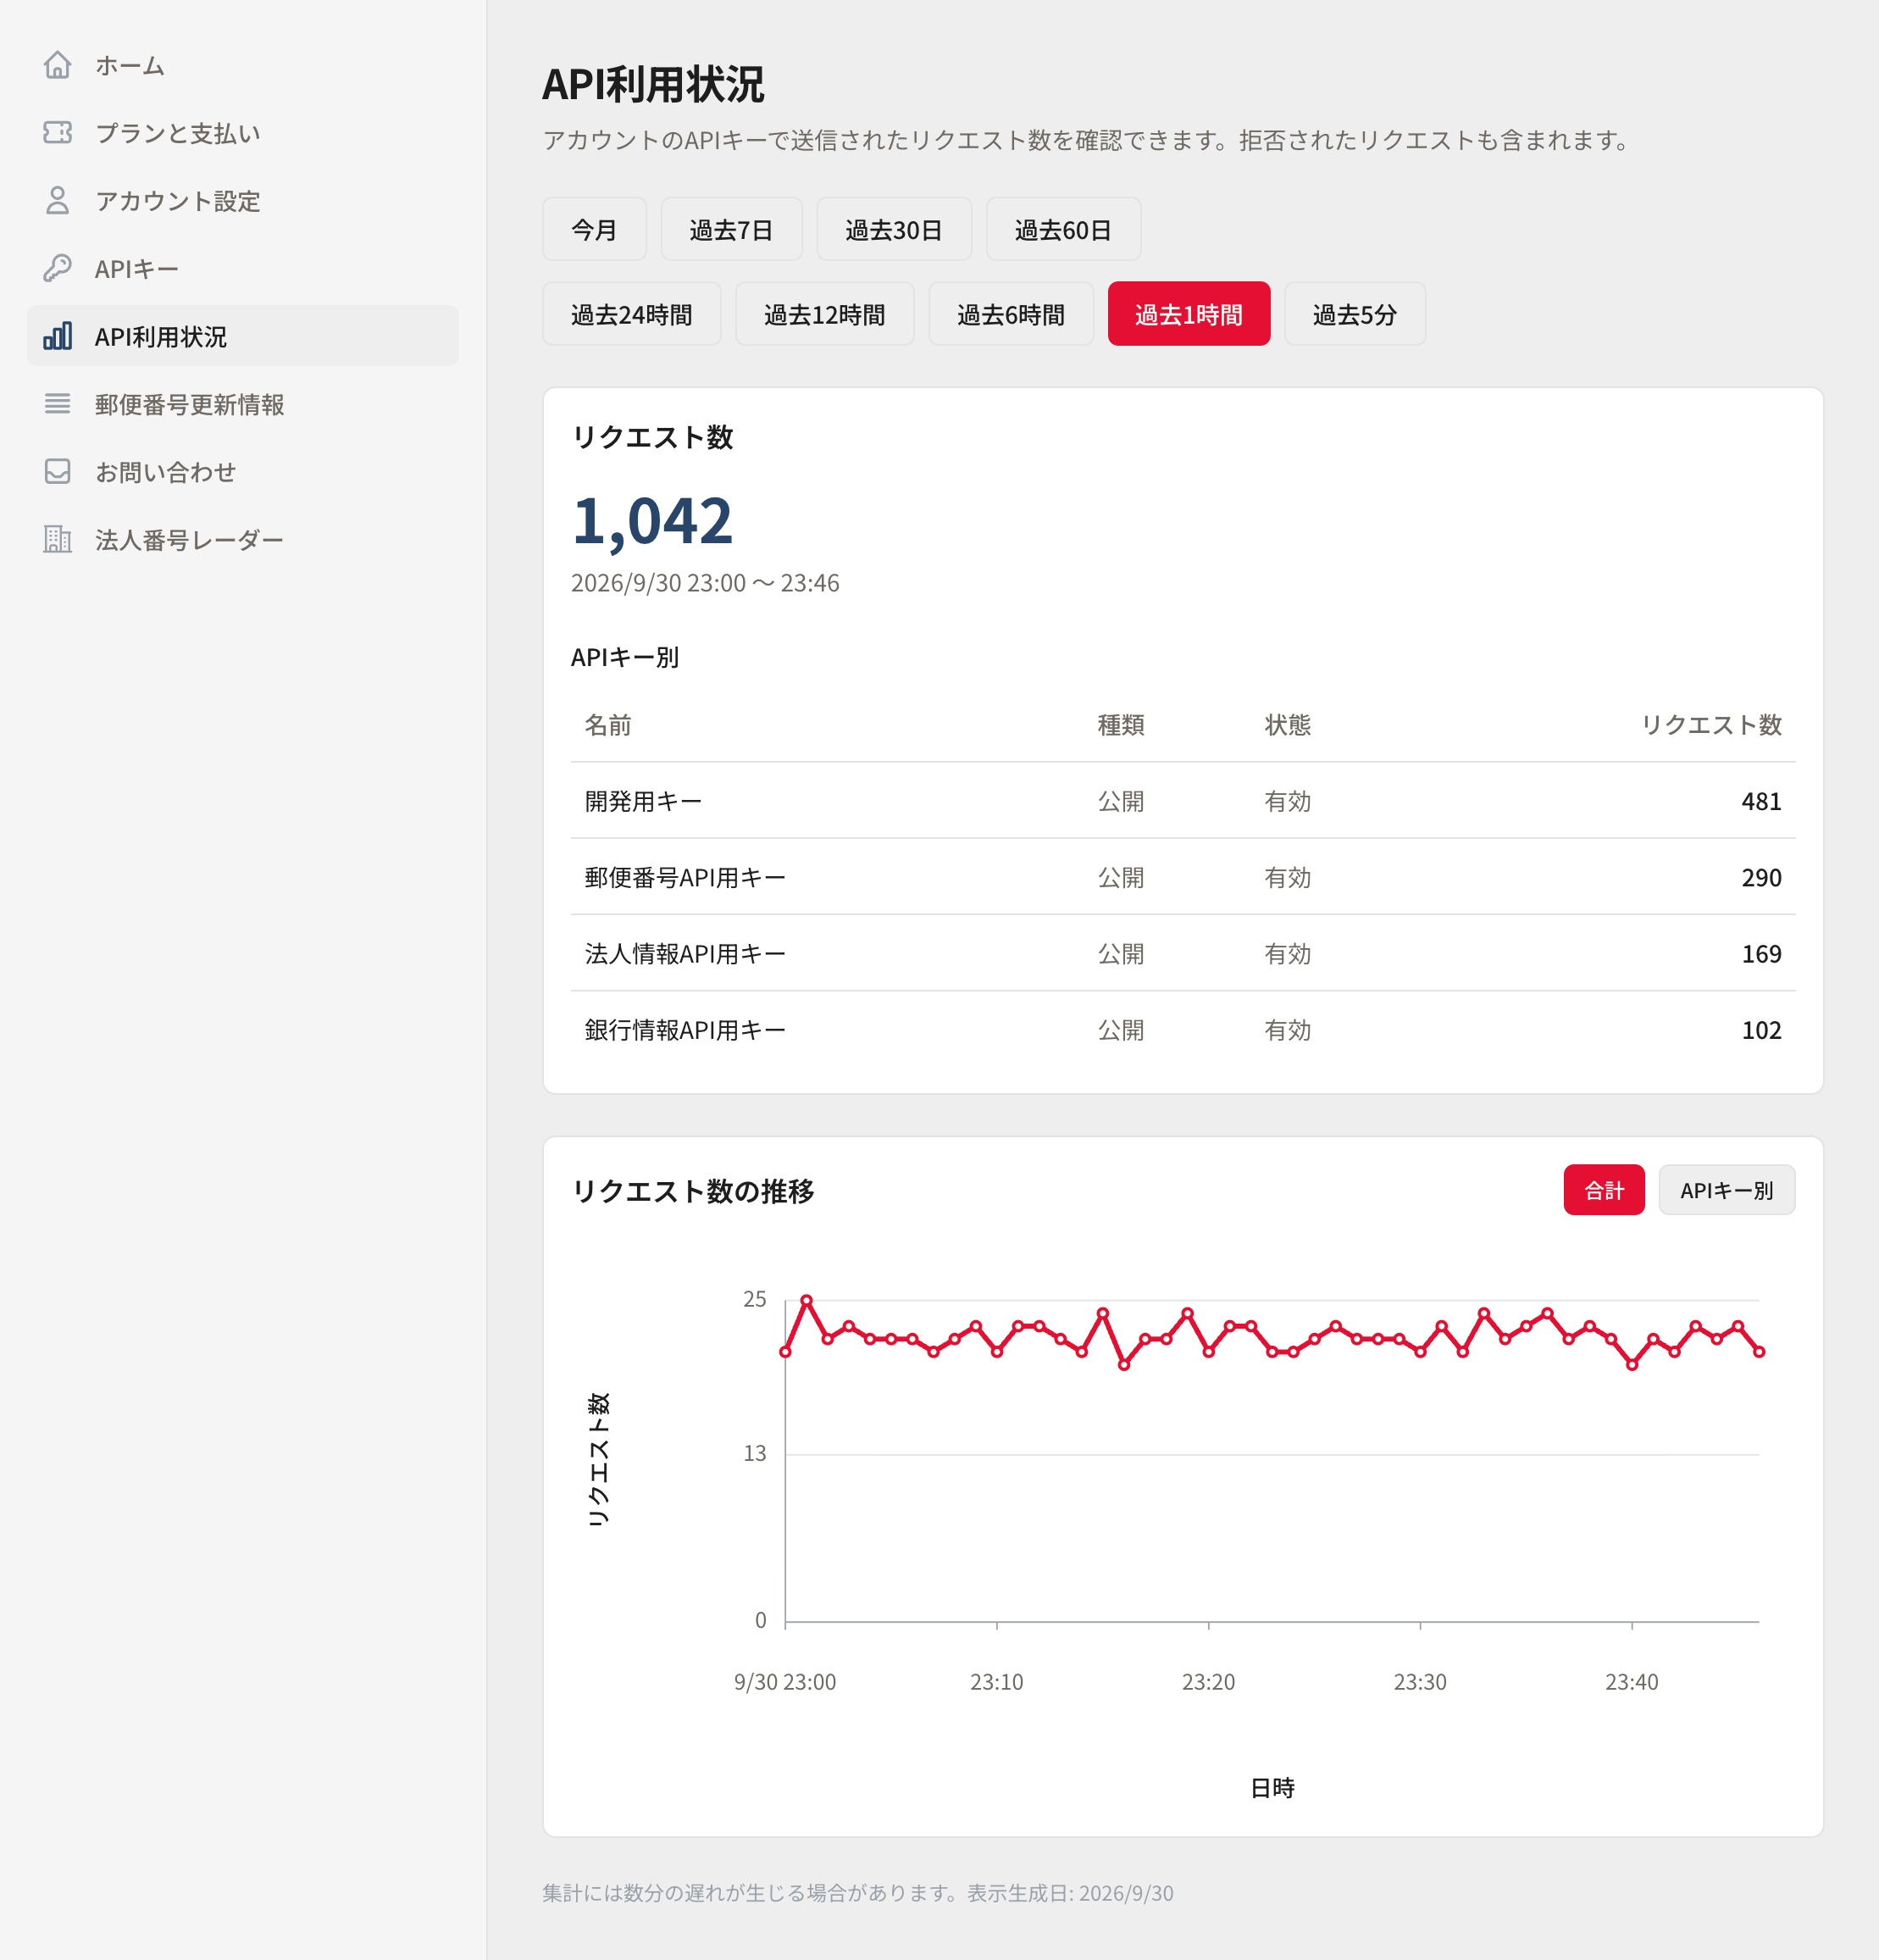Viewport: 1879px width, 1960px height.
Task: Click the chart peak point after 23:00
Action: pyautogui.click(x=806, y=1300)
